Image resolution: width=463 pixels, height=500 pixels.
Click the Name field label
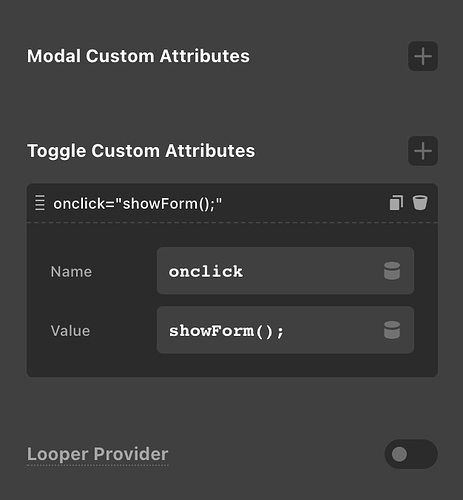[71, 272]
